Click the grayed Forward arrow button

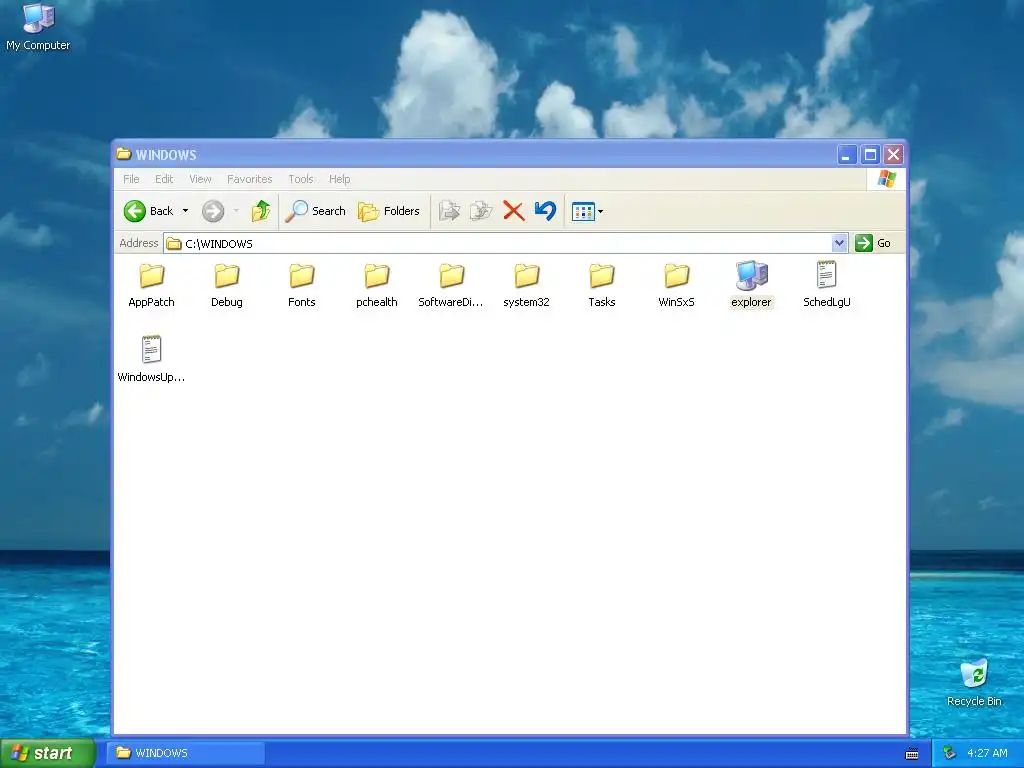(x=213, y=211)
